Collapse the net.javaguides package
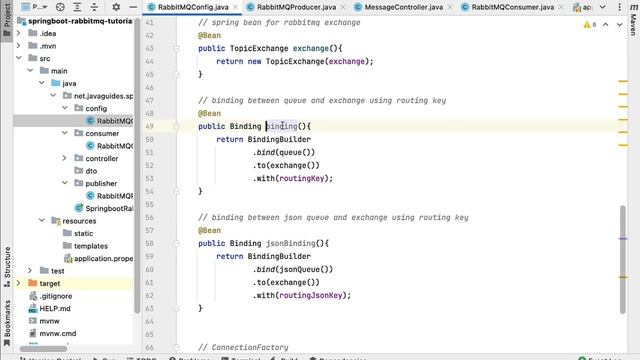The width and height of the screenshot is (640, 360). tap(53, 96)
